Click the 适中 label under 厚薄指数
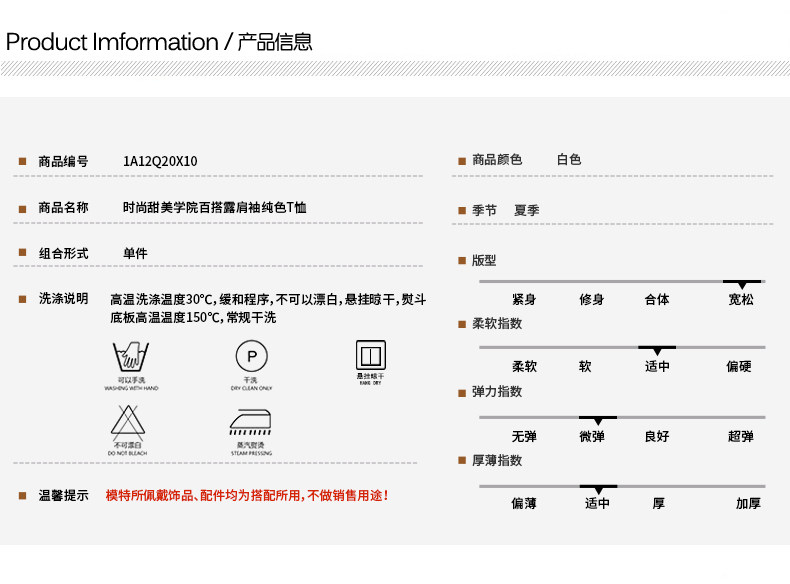This screenshot has height=584, width=790. [598, 503]
